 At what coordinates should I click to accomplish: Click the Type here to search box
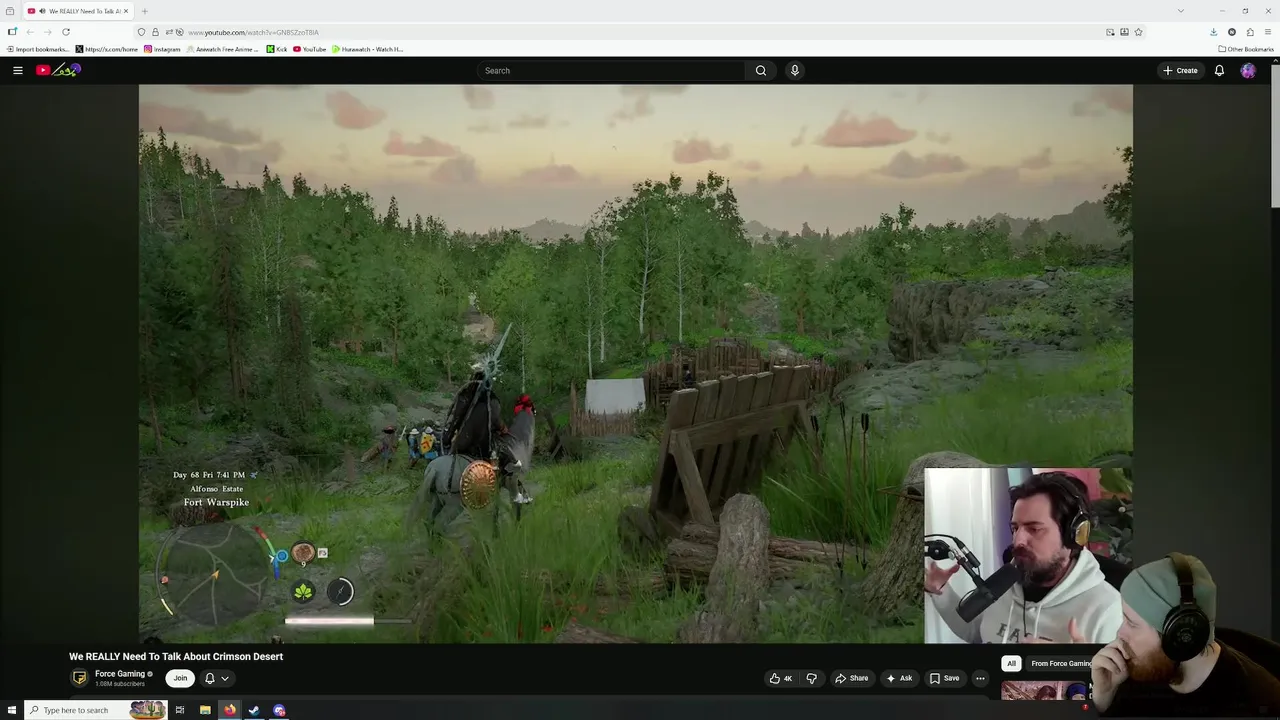[x=95, y=710]
